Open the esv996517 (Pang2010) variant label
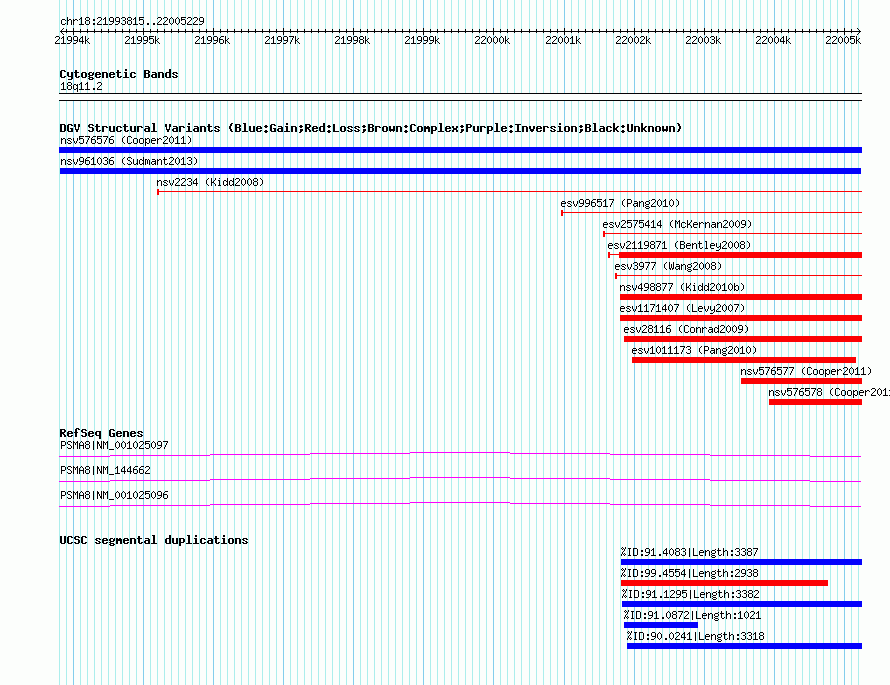 [620, 203]
